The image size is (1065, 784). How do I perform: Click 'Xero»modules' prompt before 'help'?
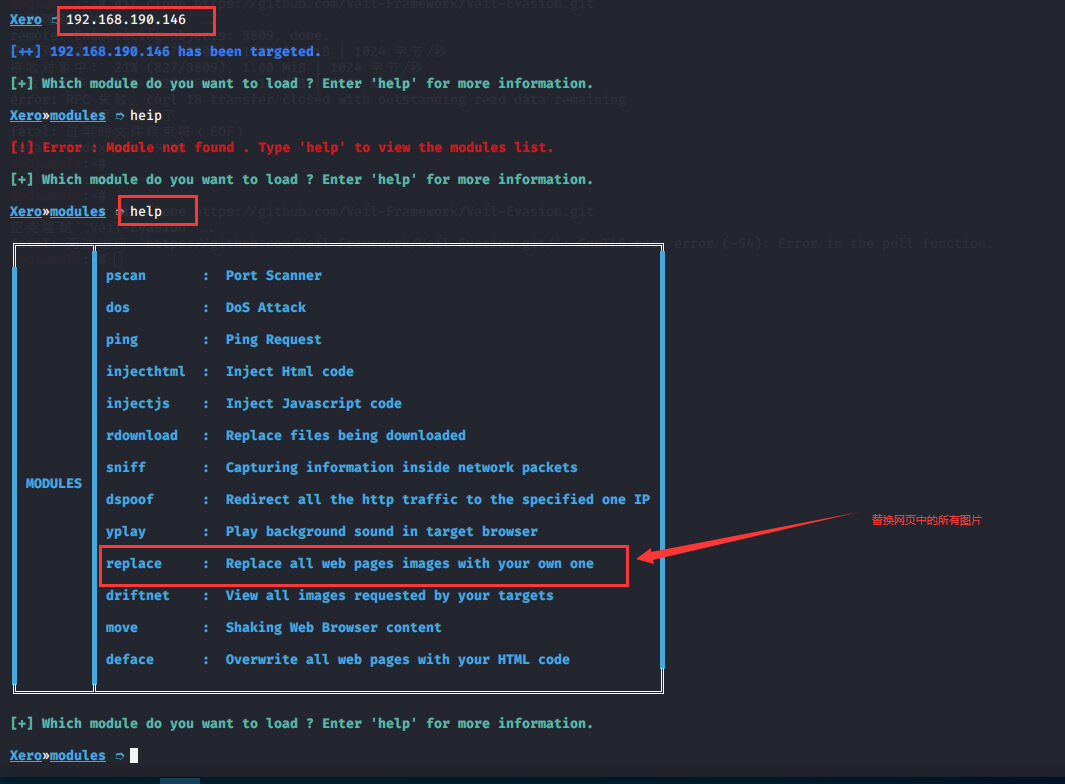[x=58, y=212]
